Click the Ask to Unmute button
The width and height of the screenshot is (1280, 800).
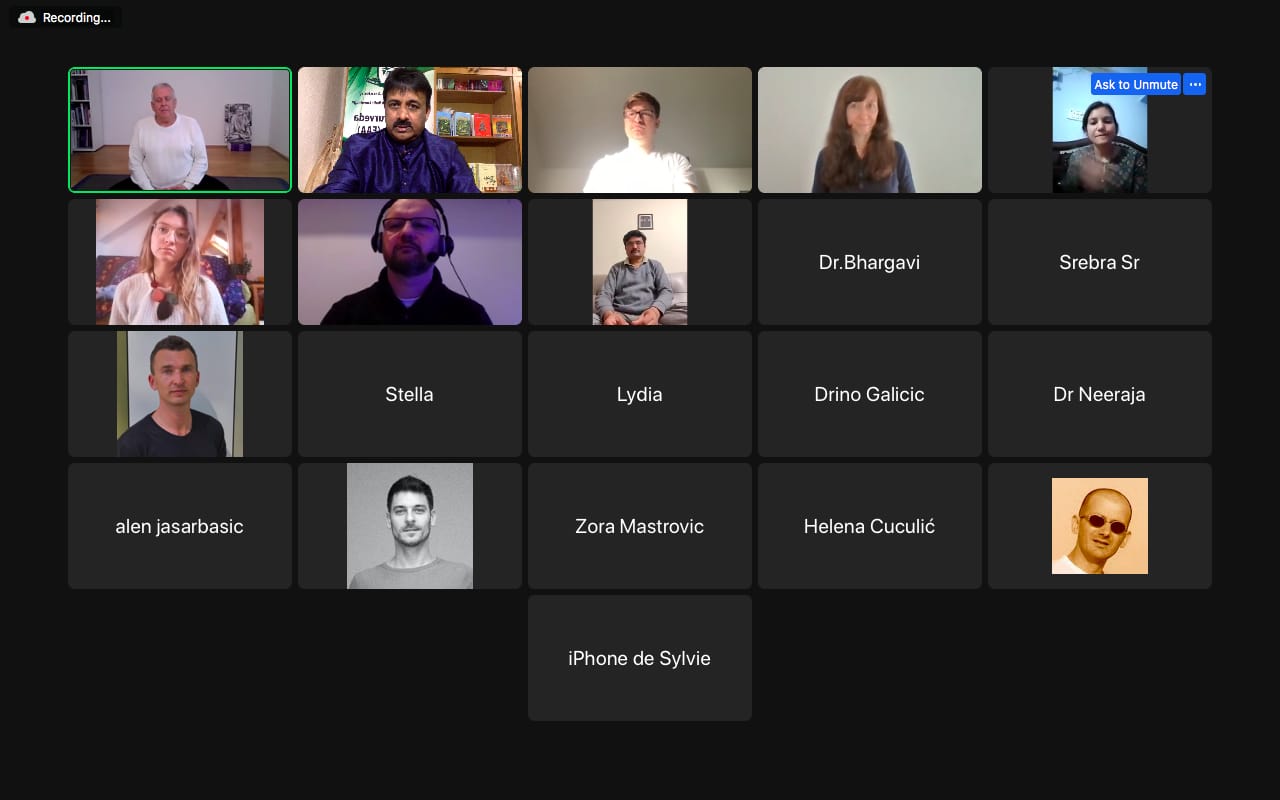click(x=1136, y=85)
